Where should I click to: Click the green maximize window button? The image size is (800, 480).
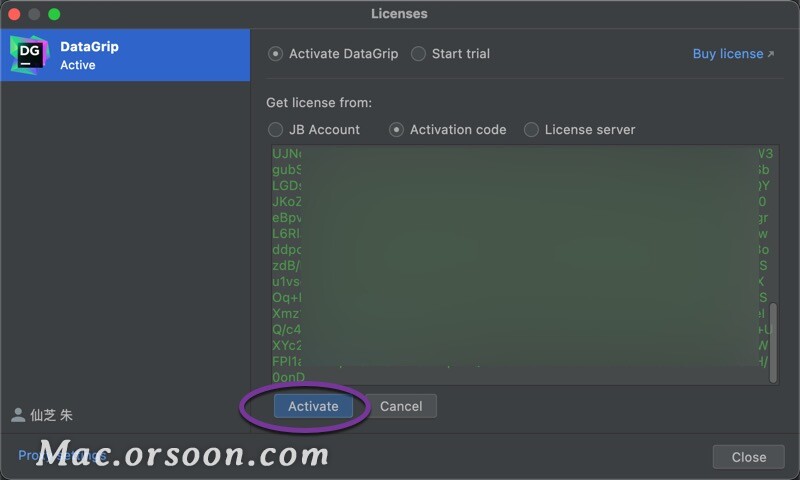coord(54,14)
